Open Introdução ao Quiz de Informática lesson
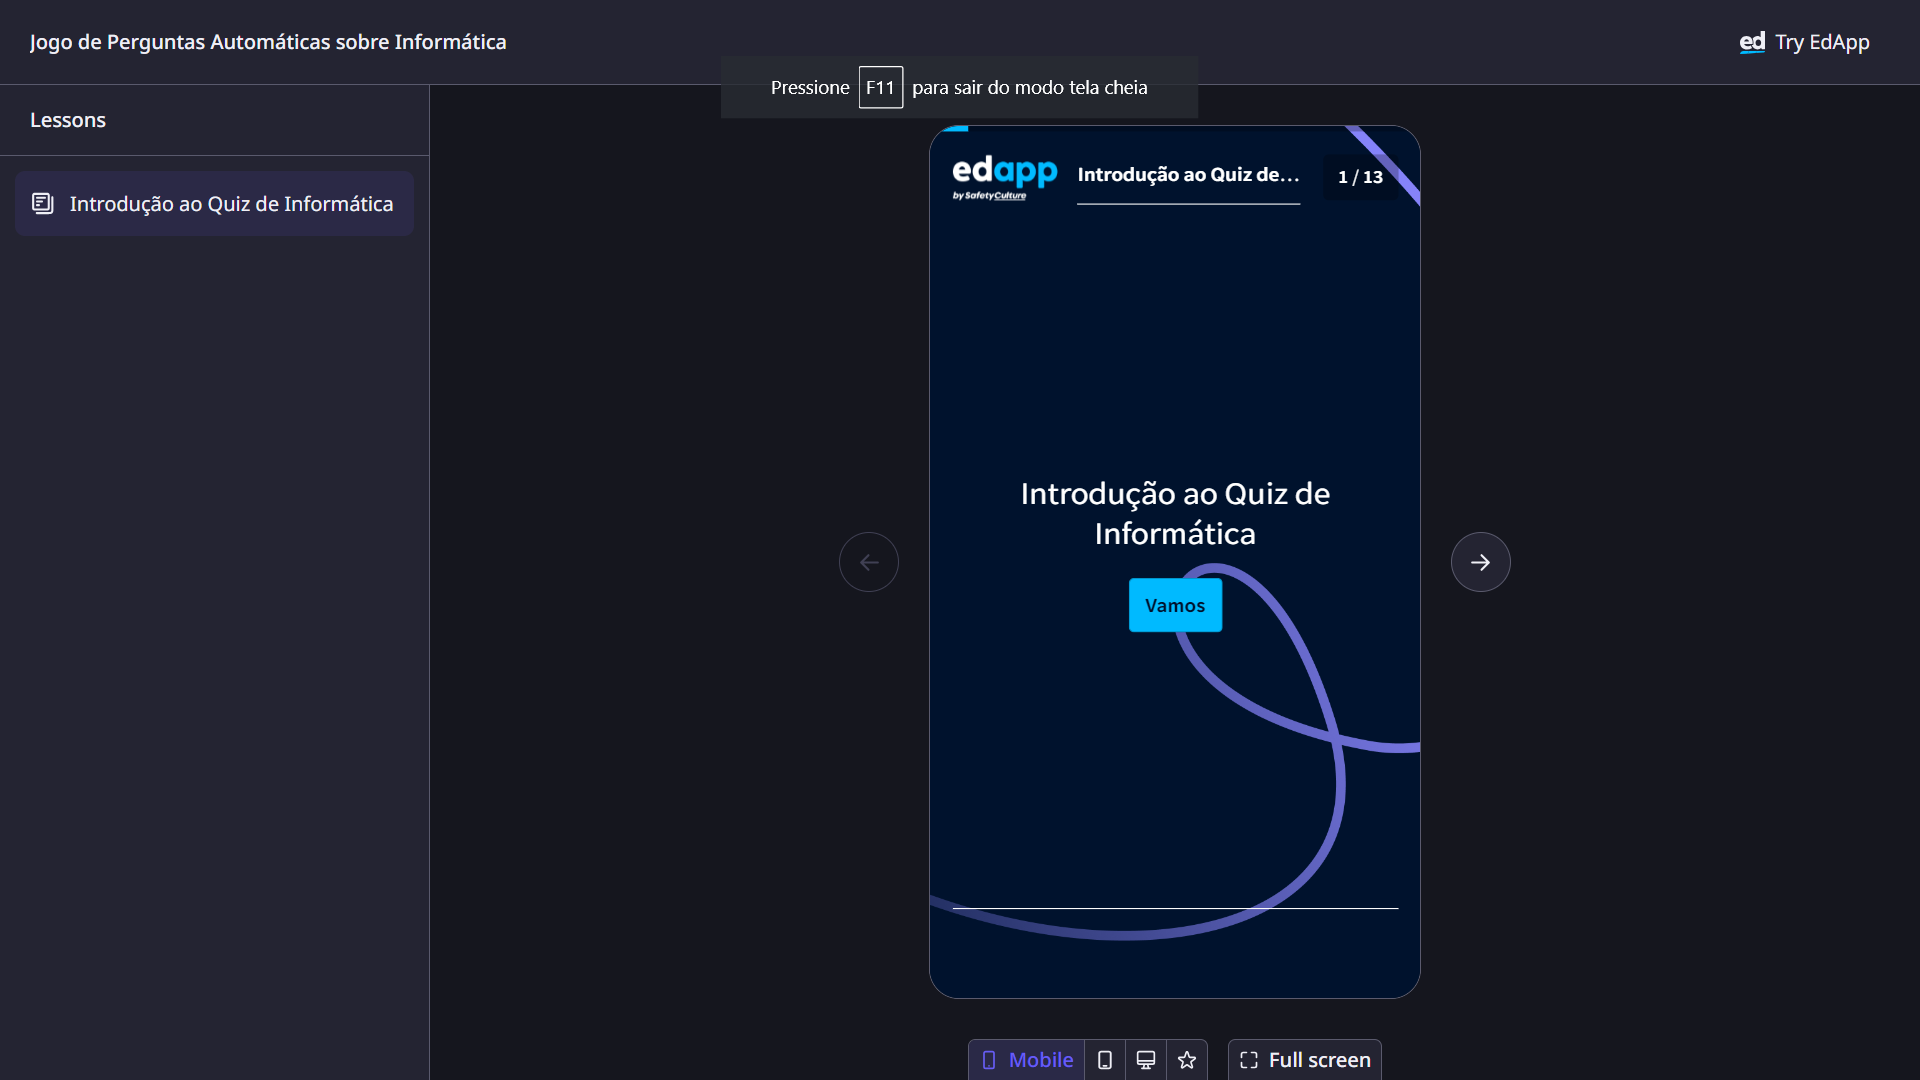This screenshot has width=1920, height=1080. coord(231,204)
